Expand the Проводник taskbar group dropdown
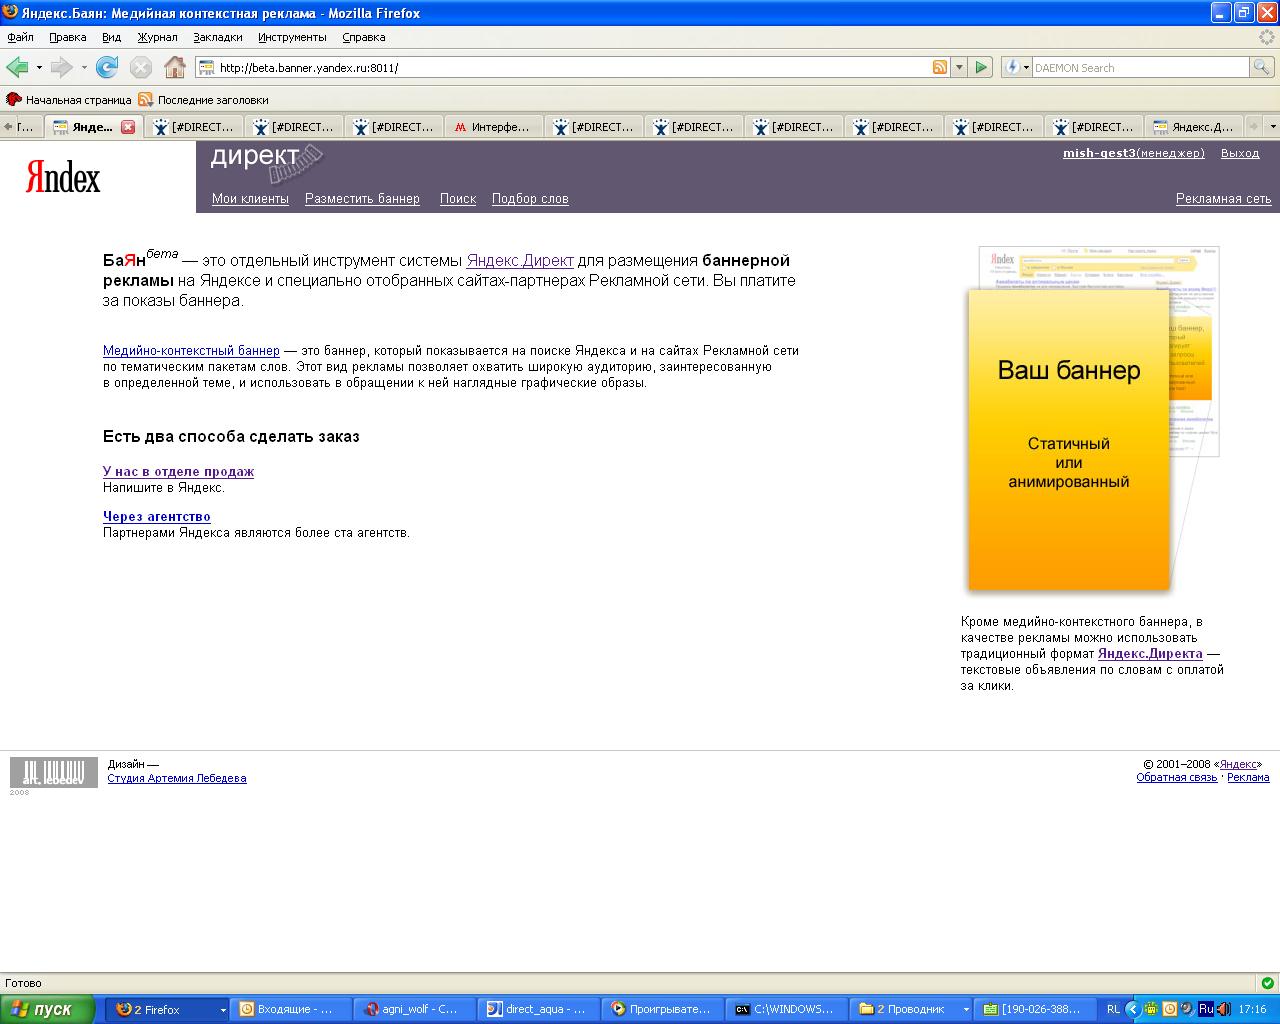1280x1024 pixels. click(x=965, y=1010)
